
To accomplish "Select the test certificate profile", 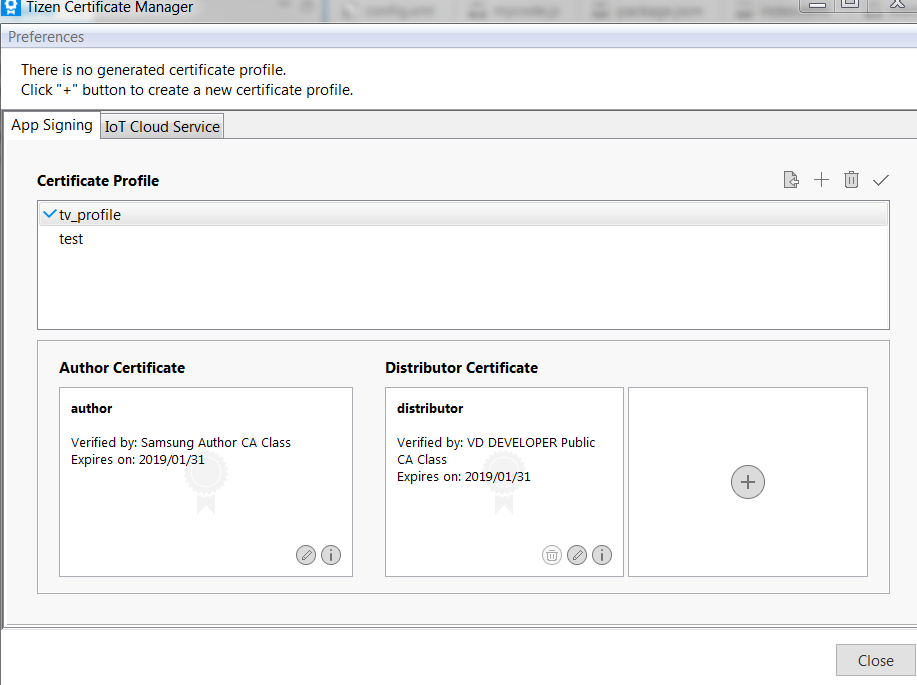I will [x=71, y=239].
